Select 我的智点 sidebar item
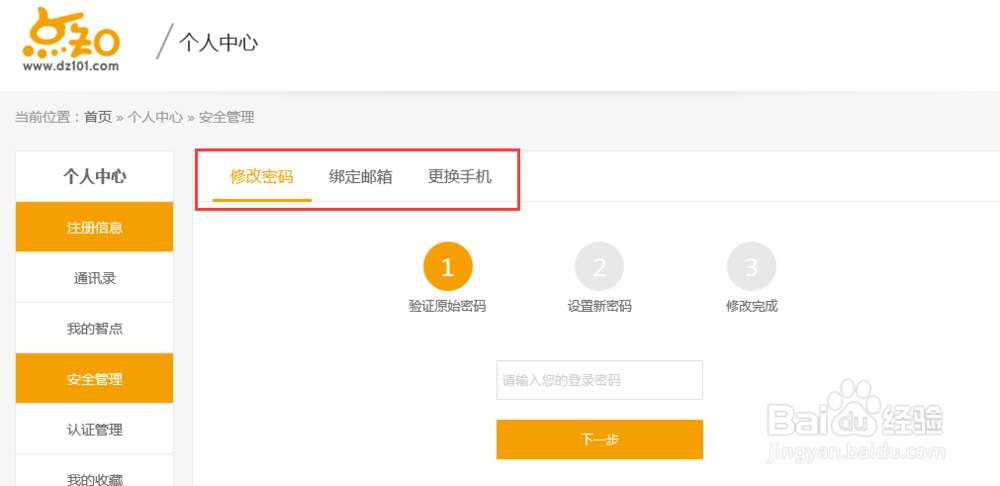This screenshot has width=1000, height=486. [94, 329]
